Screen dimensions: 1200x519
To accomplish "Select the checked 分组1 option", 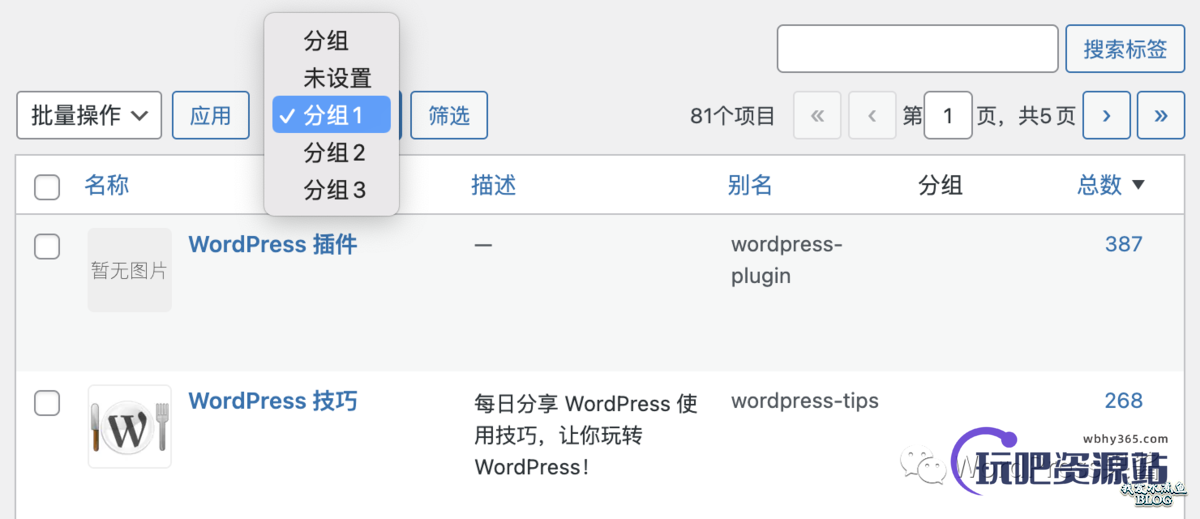I will coord(331,115).
